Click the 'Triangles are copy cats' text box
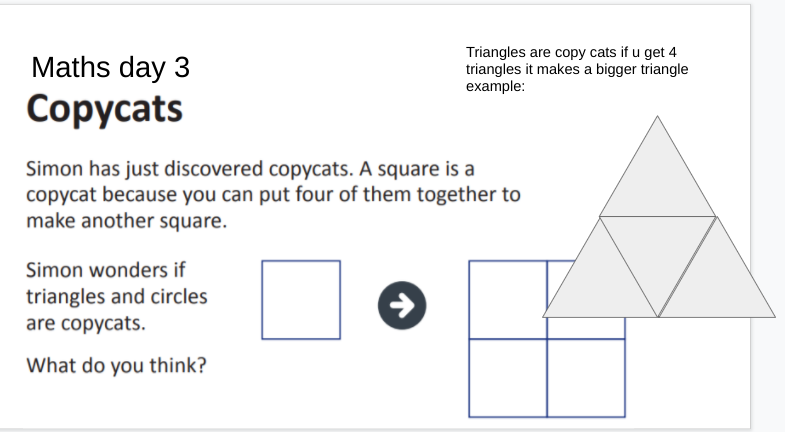This screenshot has height=432, width=785. 577,69
